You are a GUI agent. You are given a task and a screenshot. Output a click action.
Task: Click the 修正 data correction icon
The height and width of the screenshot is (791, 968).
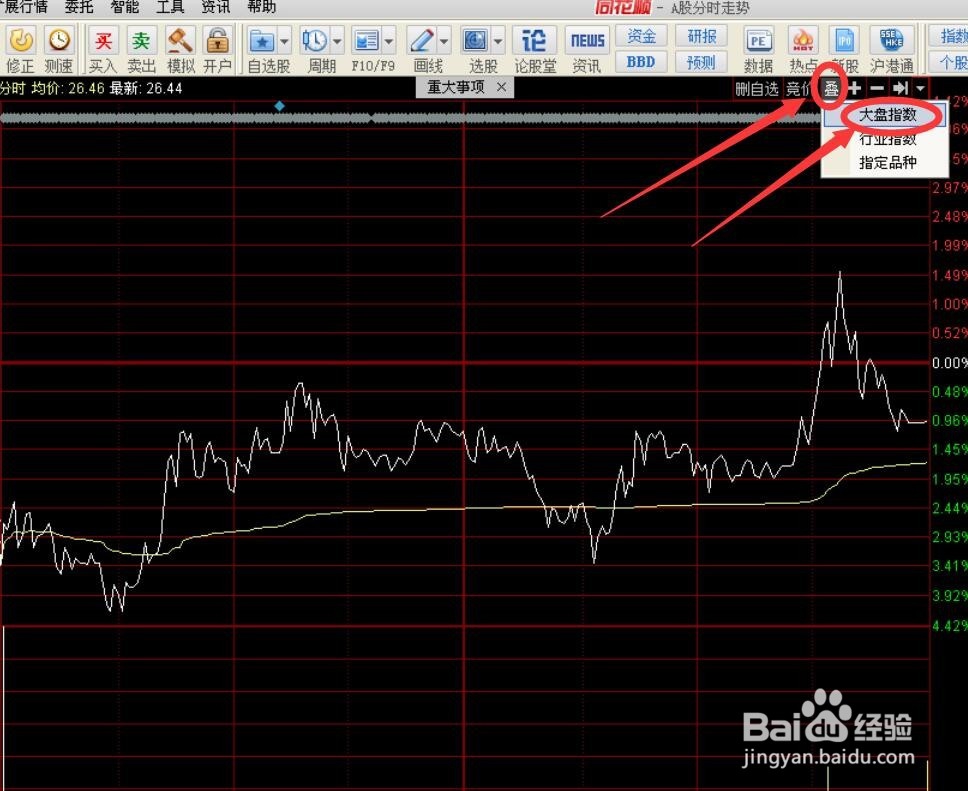pyautogui.click(x=20, y=41)
